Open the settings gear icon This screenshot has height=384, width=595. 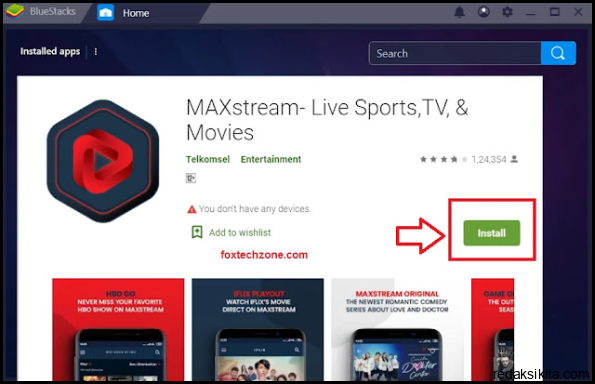click(507, 12)
